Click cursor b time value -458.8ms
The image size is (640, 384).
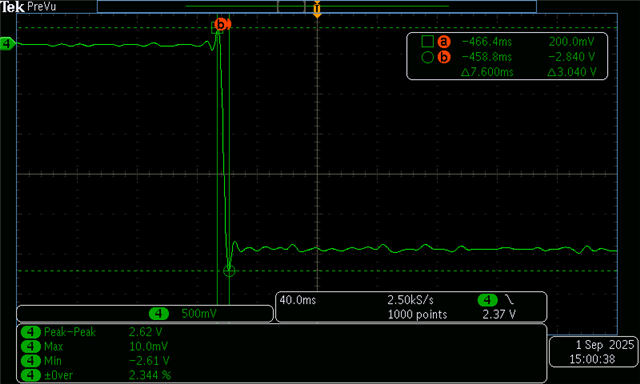coord(487,57)
